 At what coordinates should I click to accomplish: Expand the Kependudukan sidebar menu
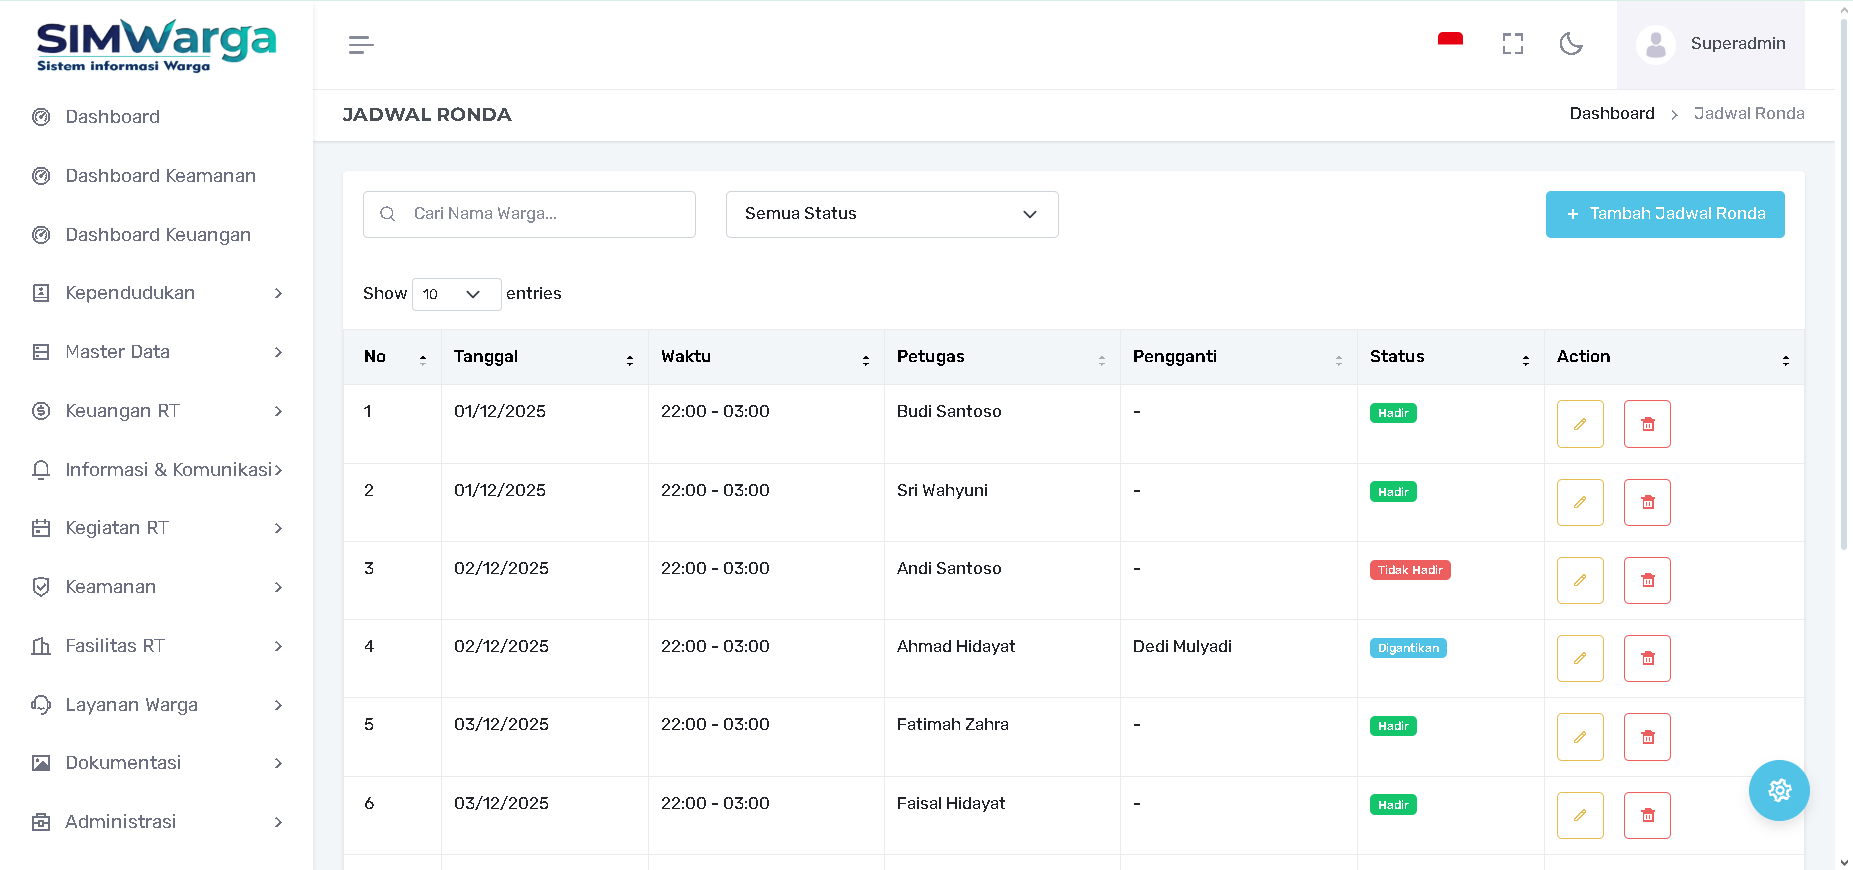pos(157,293)
